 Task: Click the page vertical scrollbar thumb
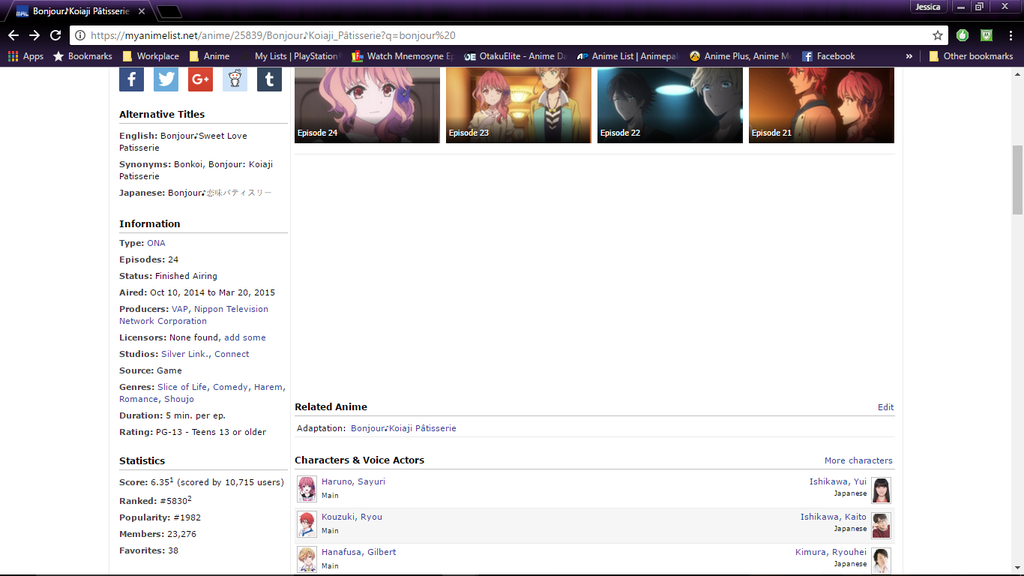pyautogui.click(x=1017, y=180)
